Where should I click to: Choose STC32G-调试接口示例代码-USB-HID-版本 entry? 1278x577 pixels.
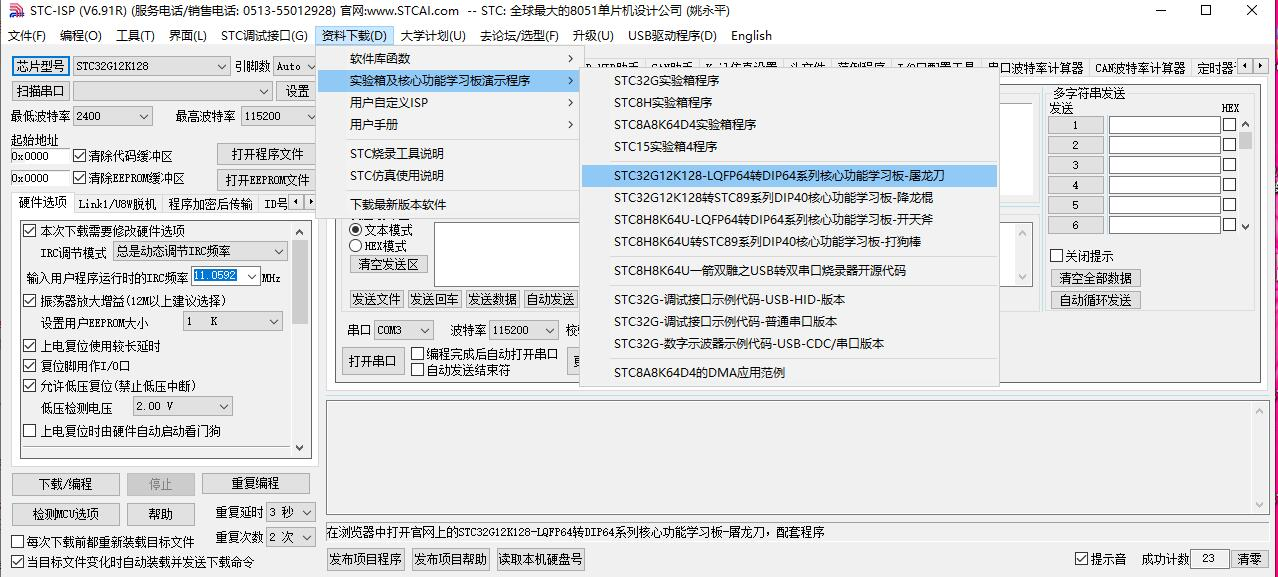(789, 300)
